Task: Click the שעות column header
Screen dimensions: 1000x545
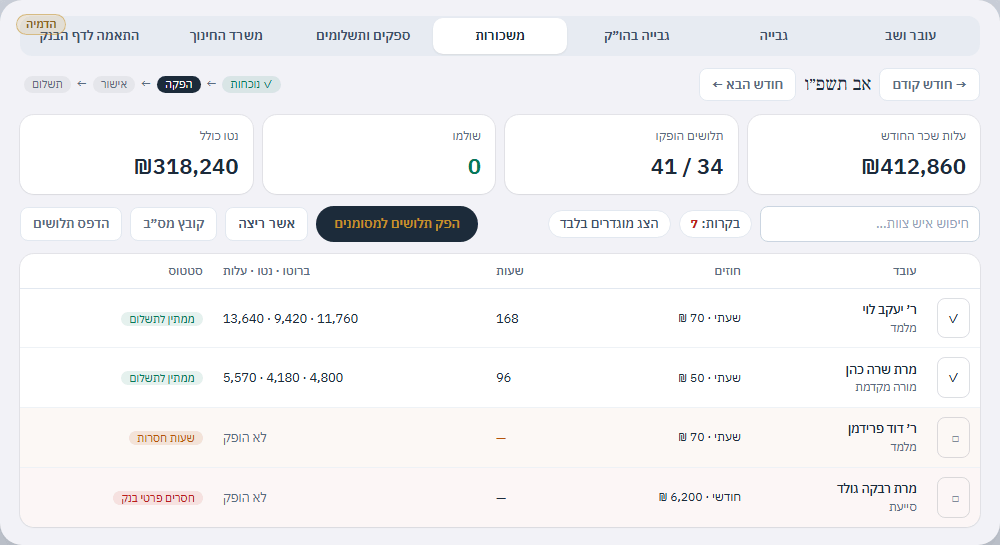Action: 510,271
